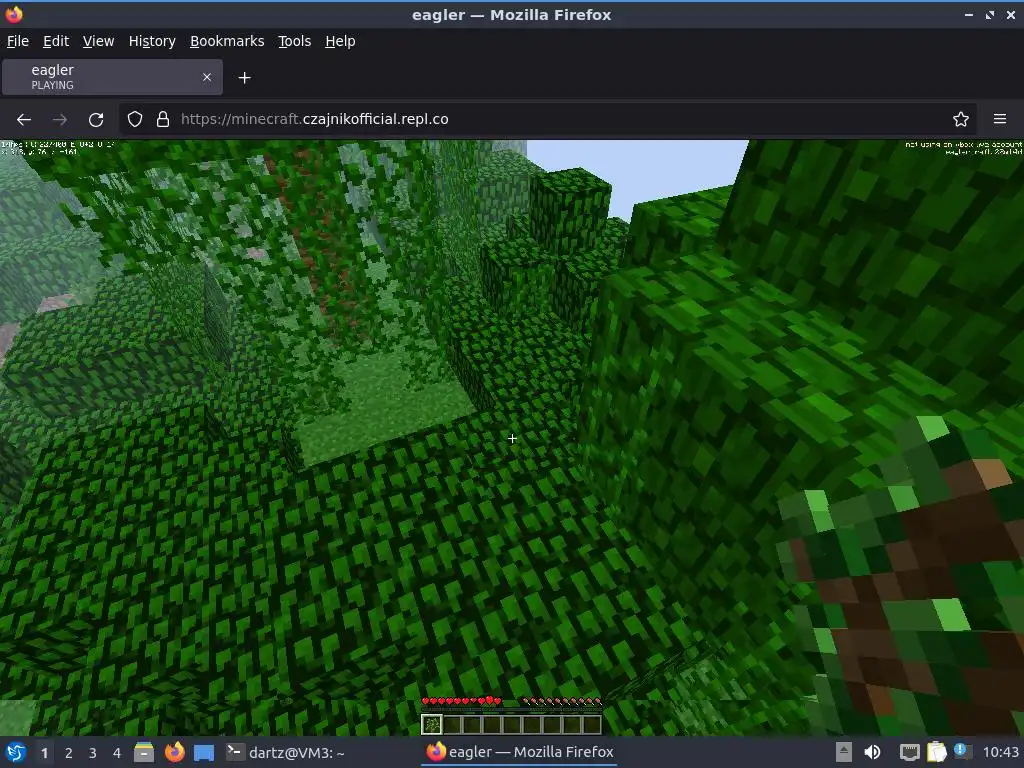Bookmark this page with star icon
The image size is (1024, 768).
(x=961, y=120)
